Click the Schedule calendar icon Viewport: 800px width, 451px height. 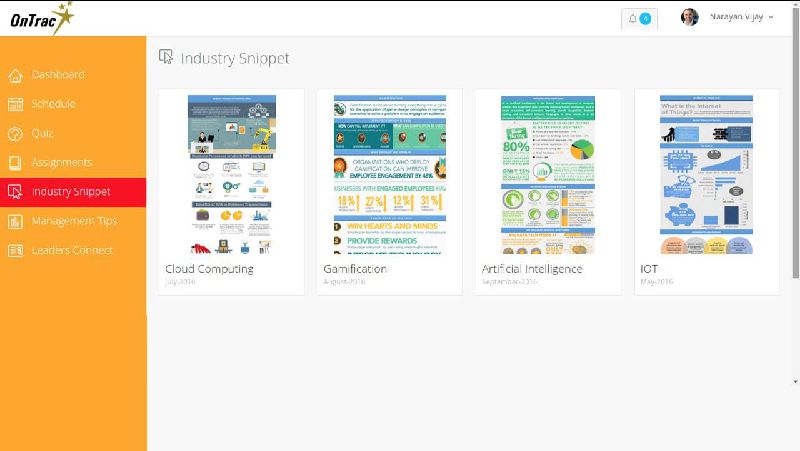tap(15, 104)
